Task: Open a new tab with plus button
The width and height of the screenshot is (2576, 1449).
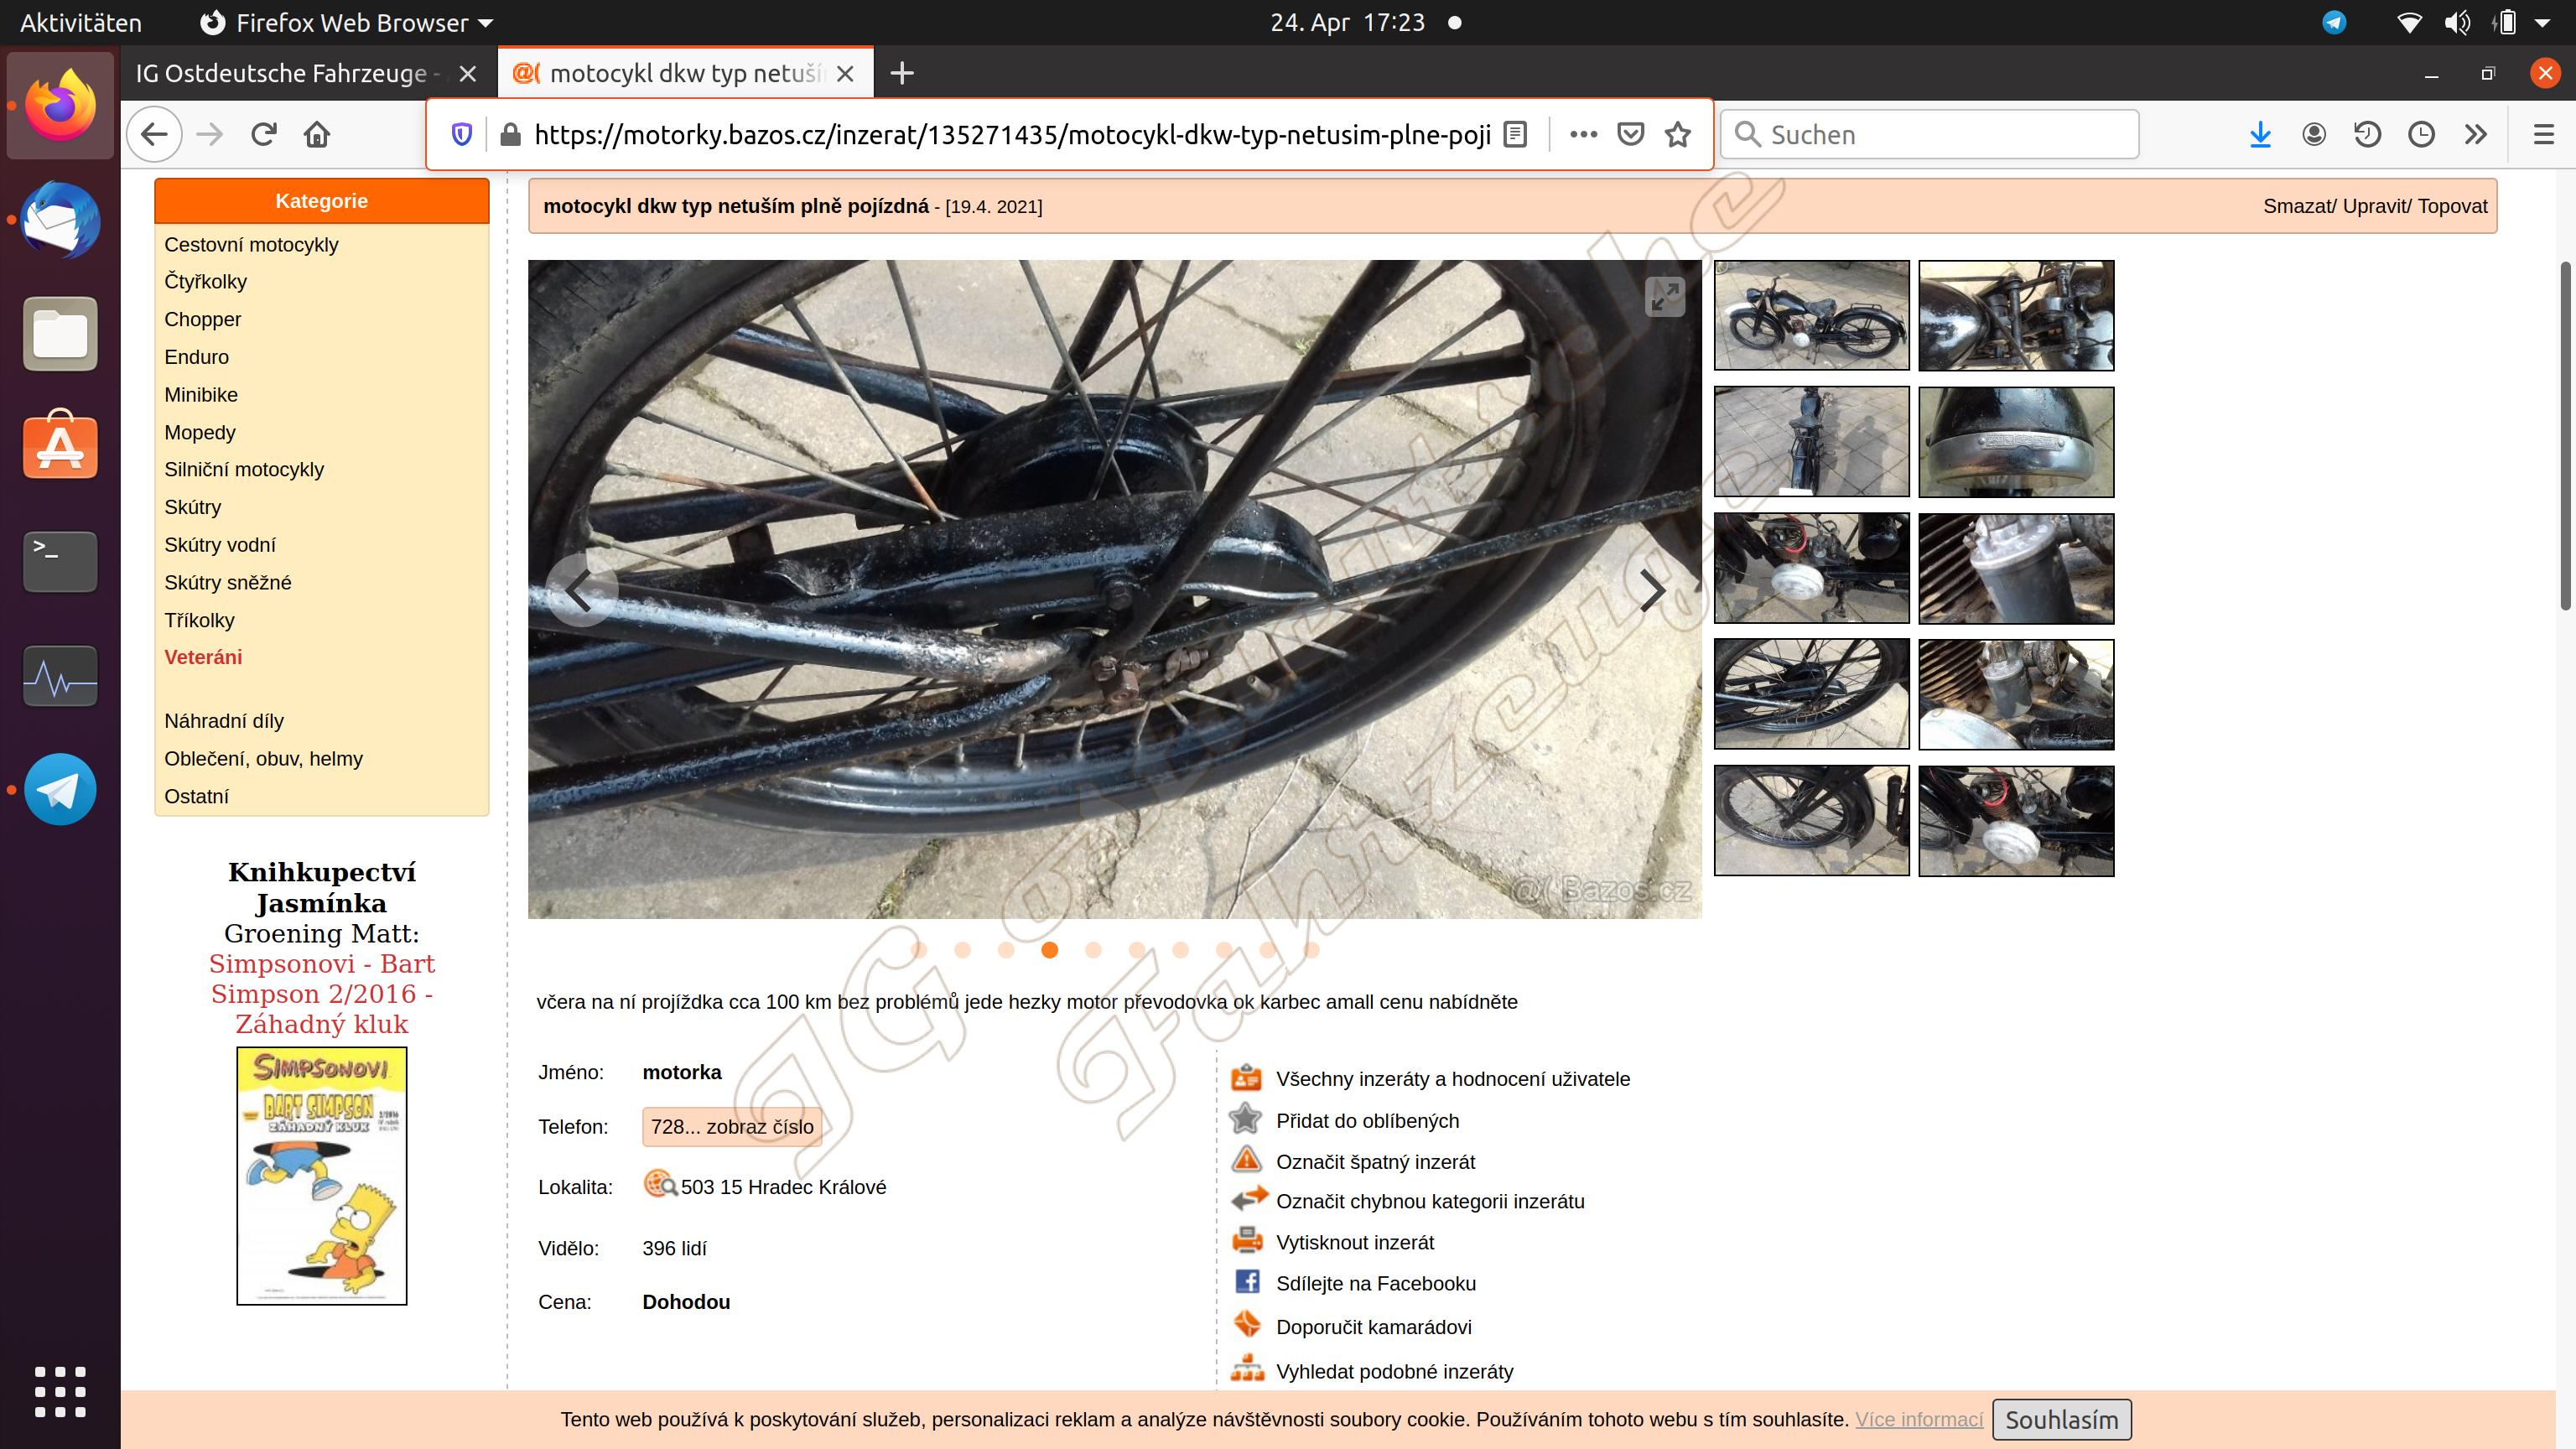Action: point(902,73)
